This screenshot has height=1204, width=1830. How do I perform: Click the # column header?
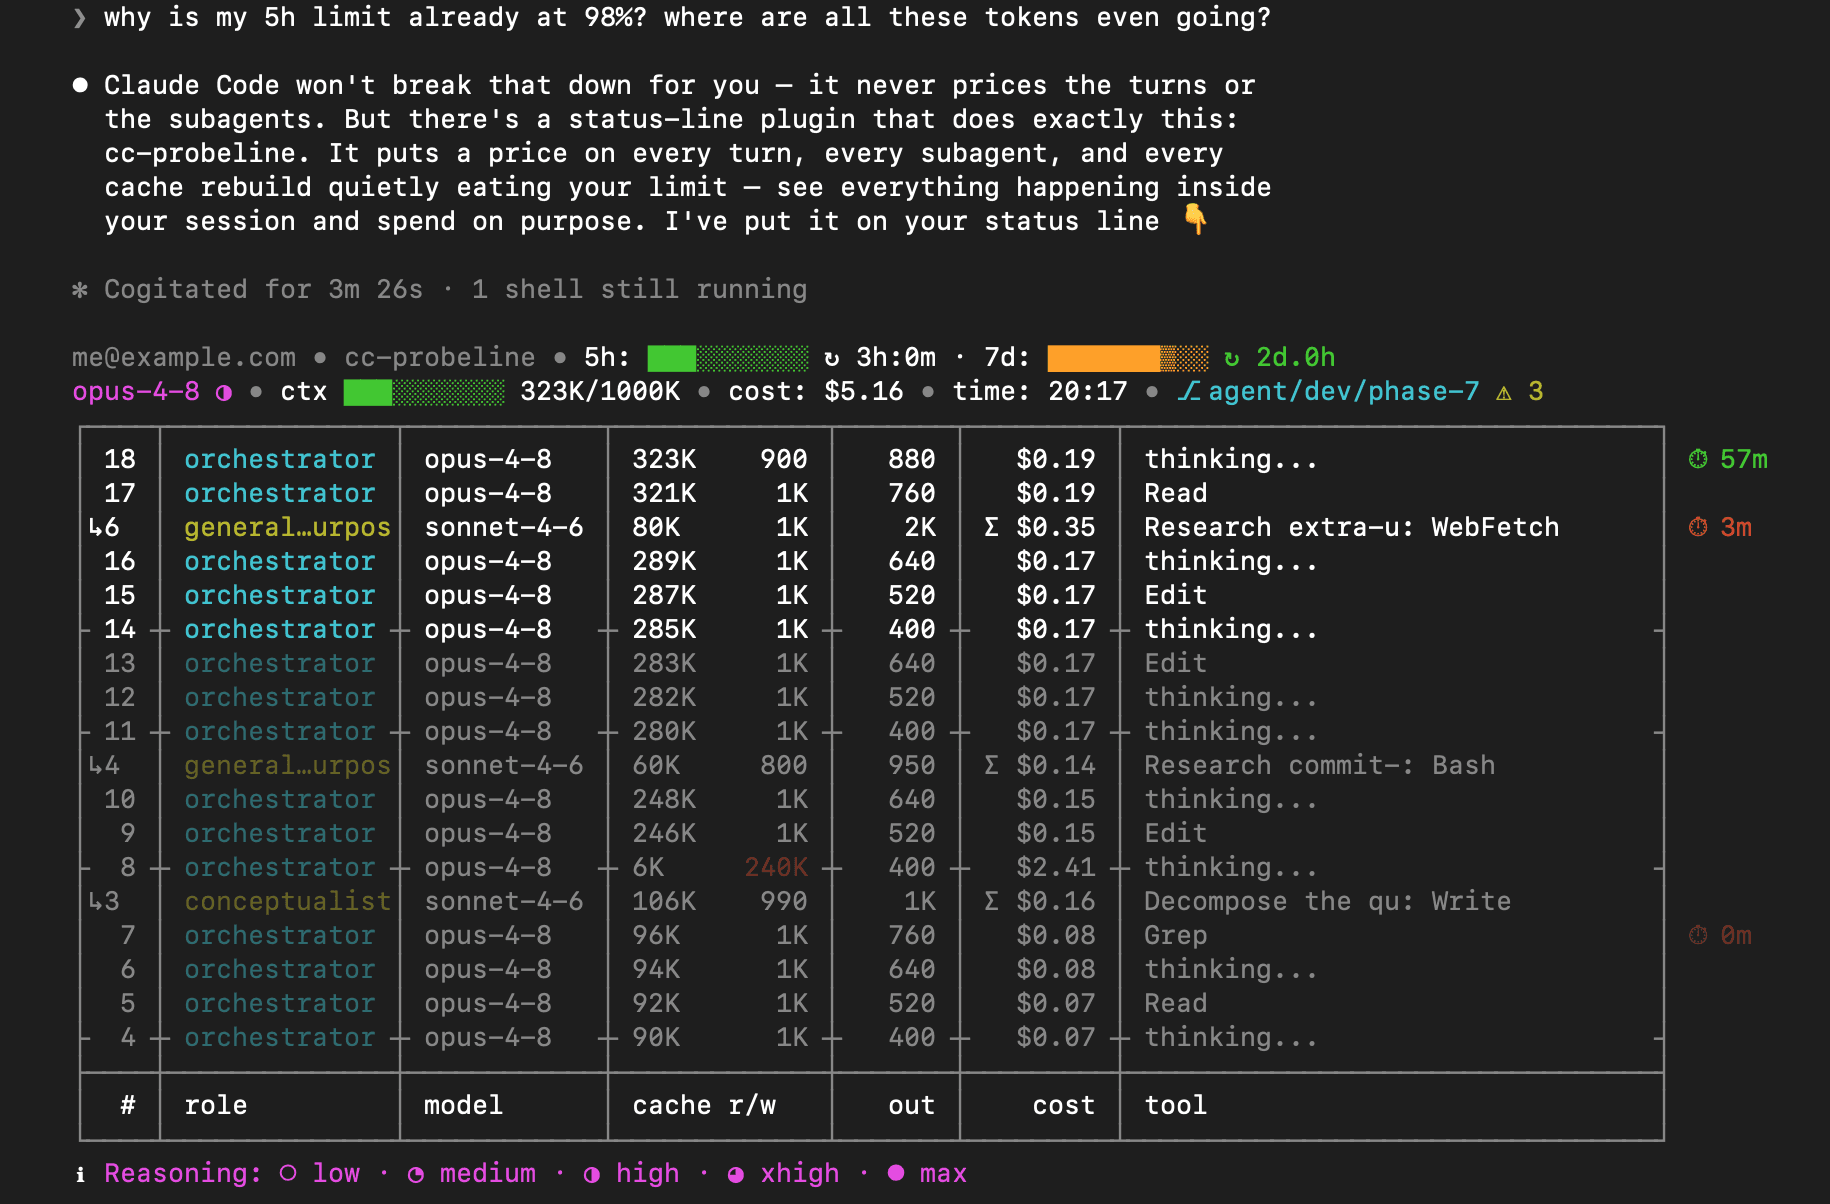[x=128, y=1105]
